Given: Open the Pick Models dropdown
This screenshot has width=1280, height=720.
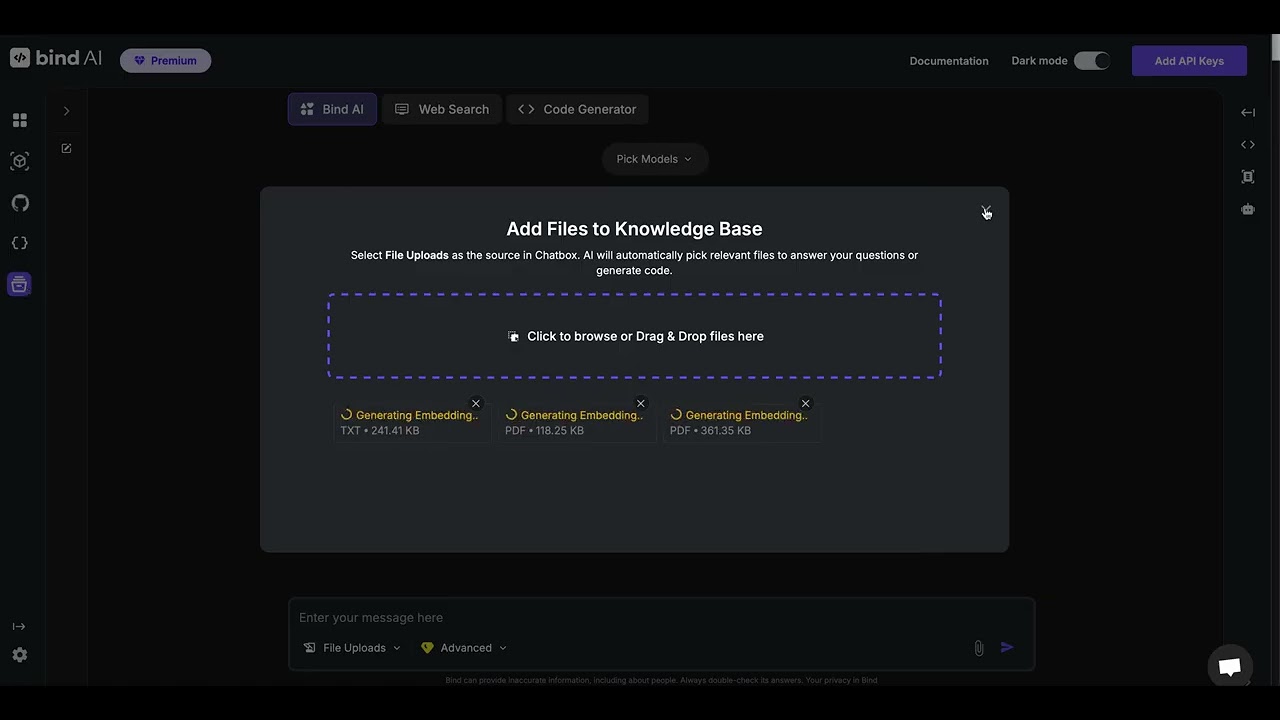Looking at the screenshot, I should (x=654, y=159).
